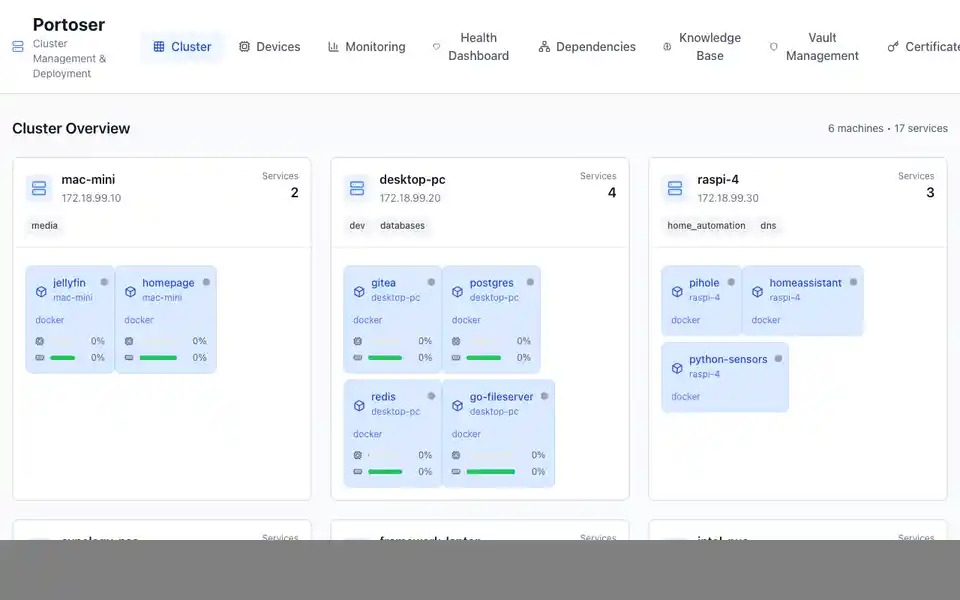Click the databases tag on desktop-pc
The width and height of the screenshot is (960, 600).
[402, 225]
